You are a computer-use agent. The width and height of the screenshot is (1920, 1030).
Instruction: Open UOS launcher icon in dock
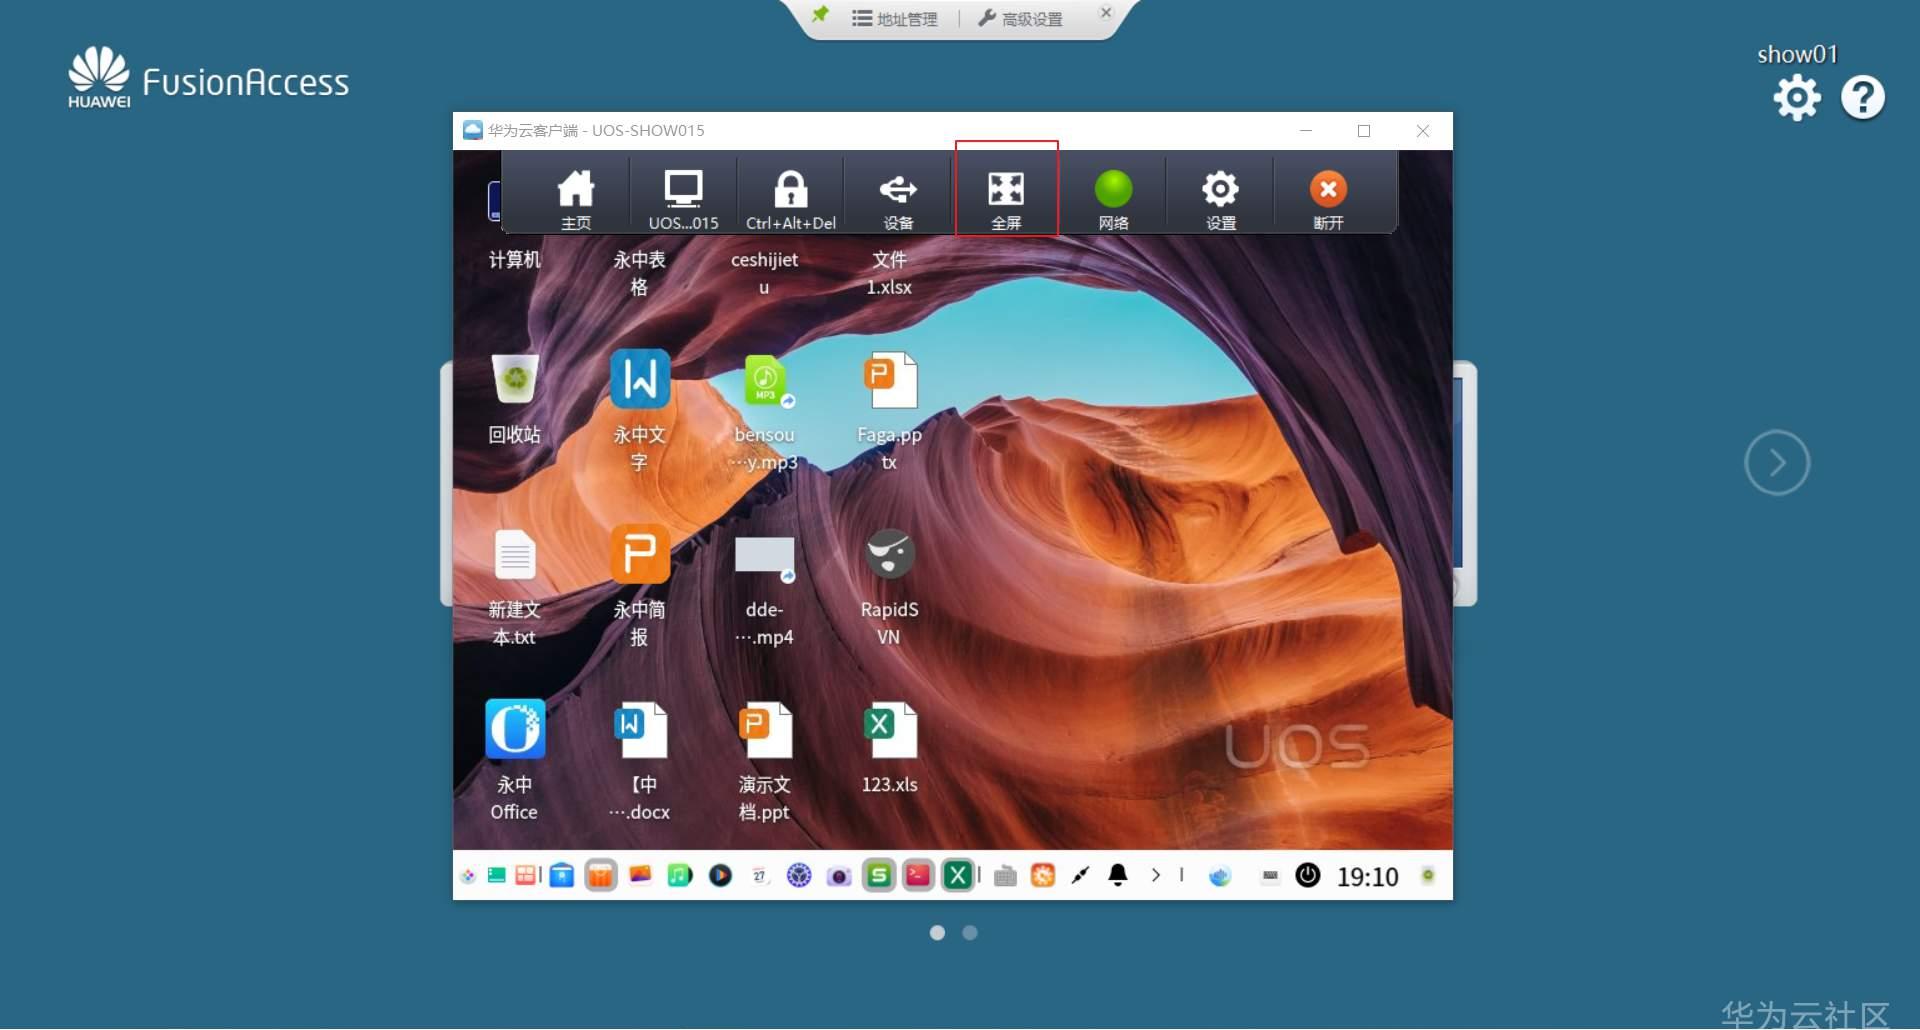pos(467,876)
